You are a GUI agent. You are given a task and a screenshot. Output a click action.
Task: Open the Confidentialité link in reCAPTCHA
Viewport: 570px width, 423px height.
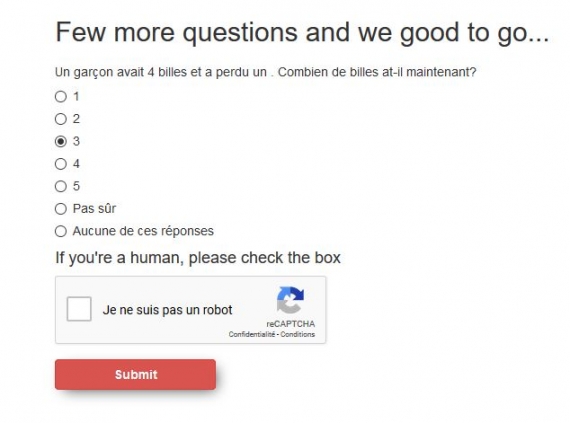pos(252,334)
